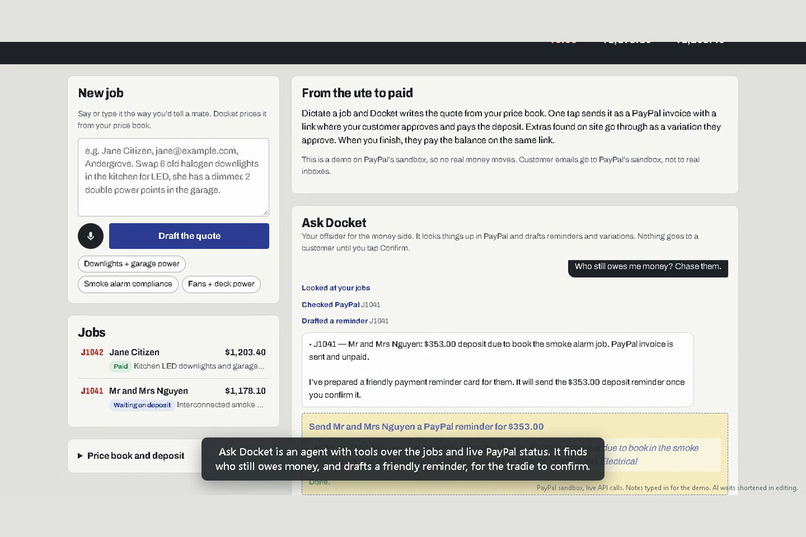Screen dimensions: 806x537
Task: Click the Waiting on deposit badge
Action: (x=142, y=405)
